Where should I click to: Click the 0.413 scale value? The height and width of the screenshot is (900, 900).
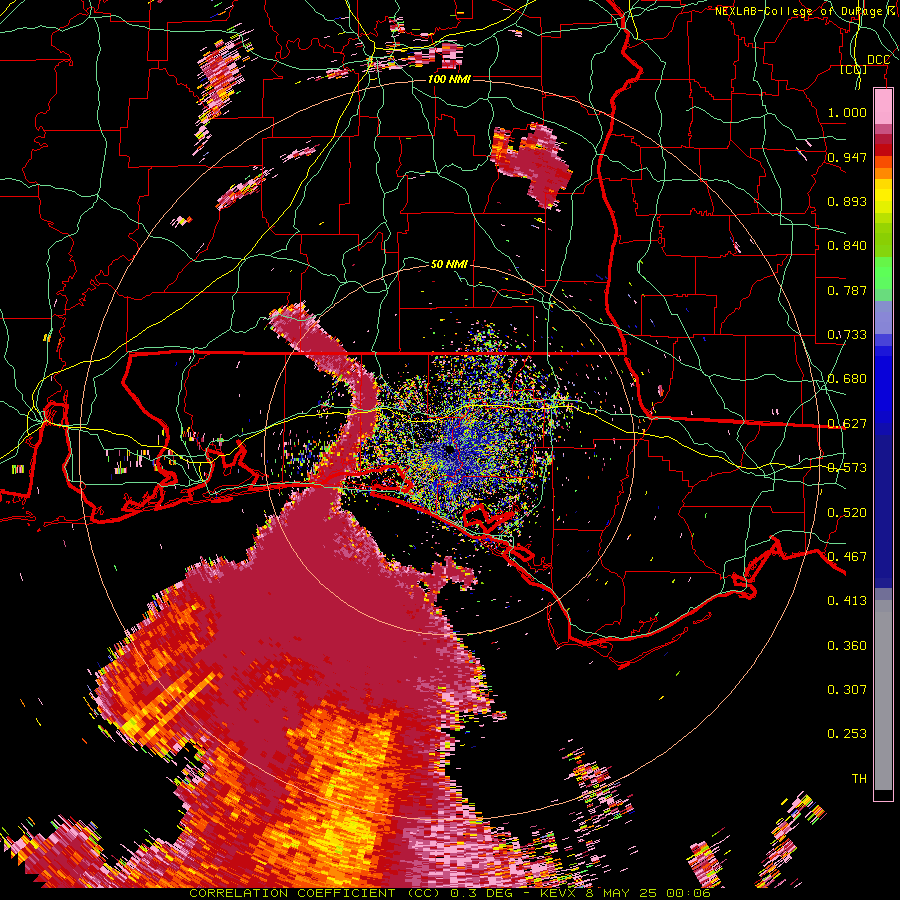point(847,601)
